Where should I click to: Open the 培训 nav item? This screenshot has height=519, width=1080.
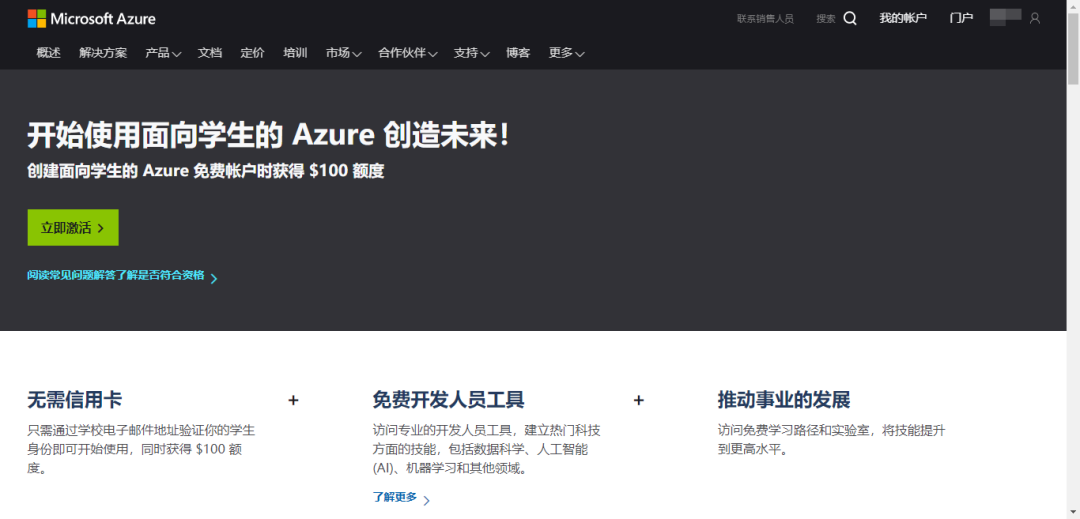tap(295, 53)
